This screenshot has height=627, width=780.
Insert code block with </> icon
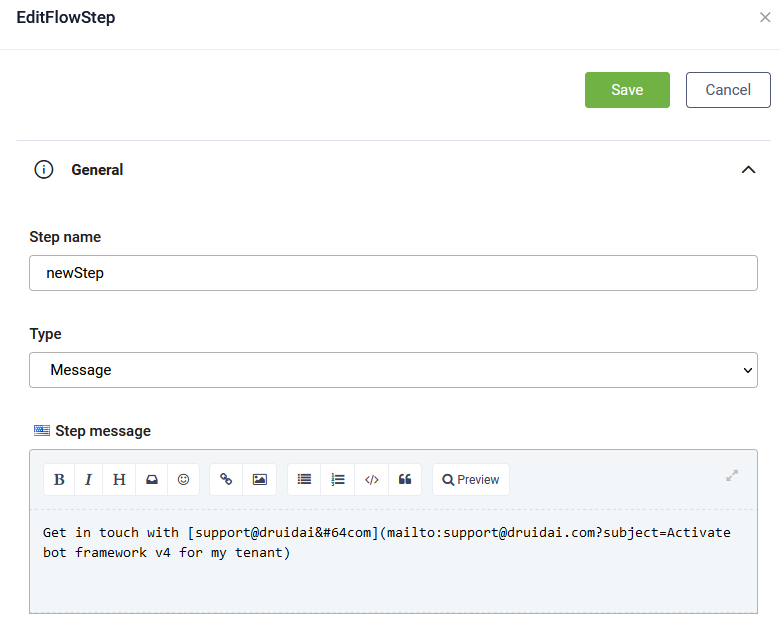pos(372,479)
